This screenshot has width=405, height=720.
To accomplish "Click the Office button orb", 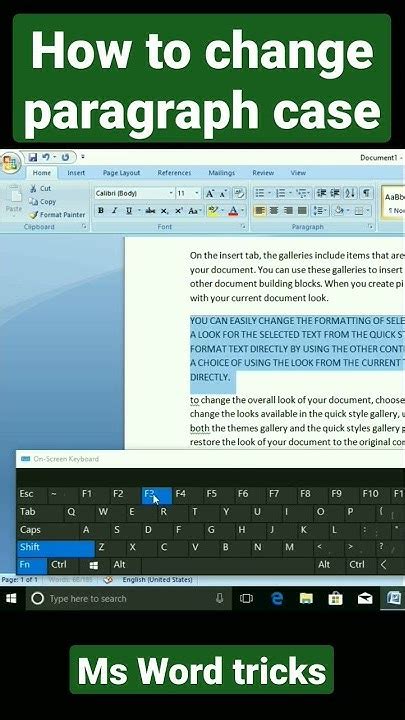I will point(10,163).
